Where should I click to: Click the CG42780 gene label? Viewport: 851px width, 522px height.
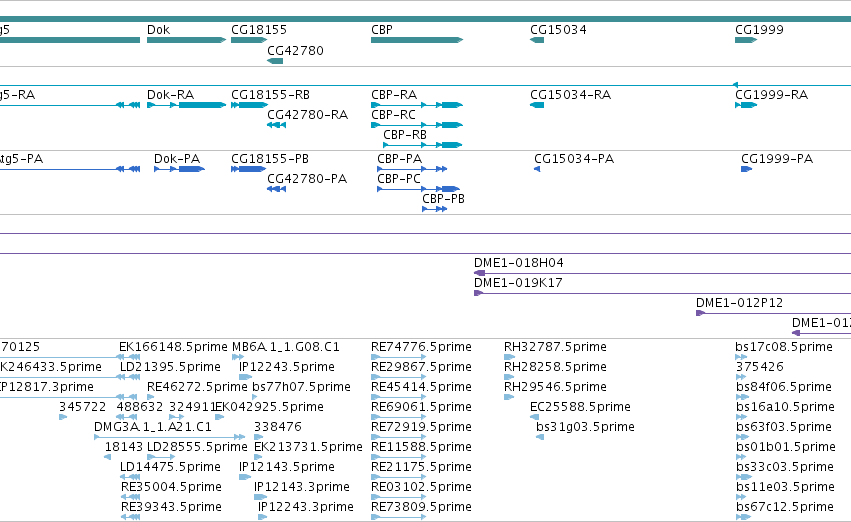[x=295, y=50]
